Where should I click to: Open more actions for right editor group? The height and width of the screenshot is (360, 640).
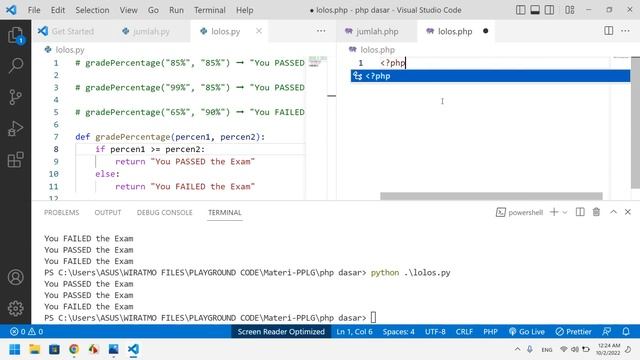tap(625, 31)
